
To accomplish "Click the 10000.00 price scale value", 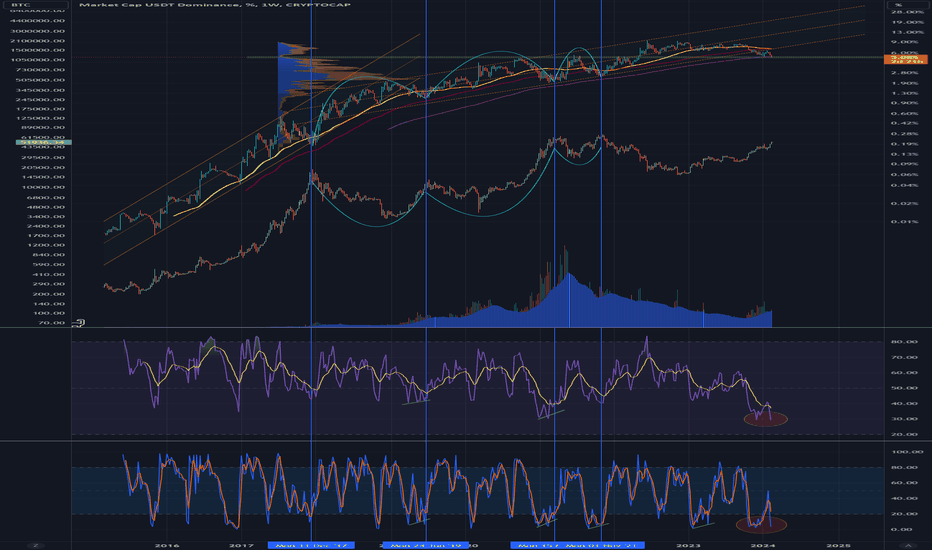I will click(x=43, y=187).
